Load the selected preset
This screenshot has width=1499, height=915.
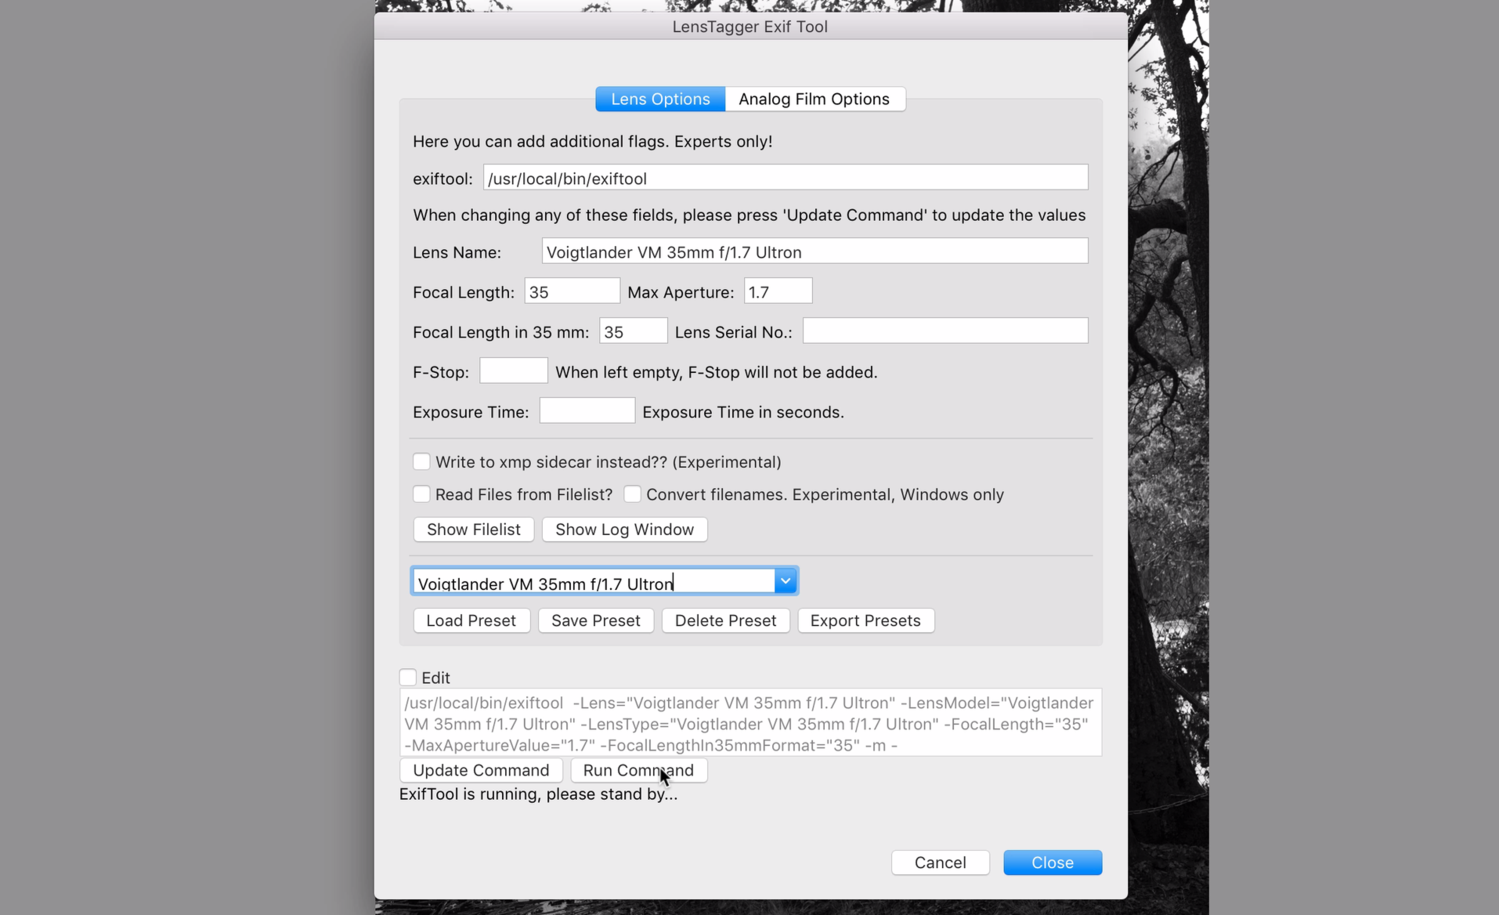click(x=471, y=620)
